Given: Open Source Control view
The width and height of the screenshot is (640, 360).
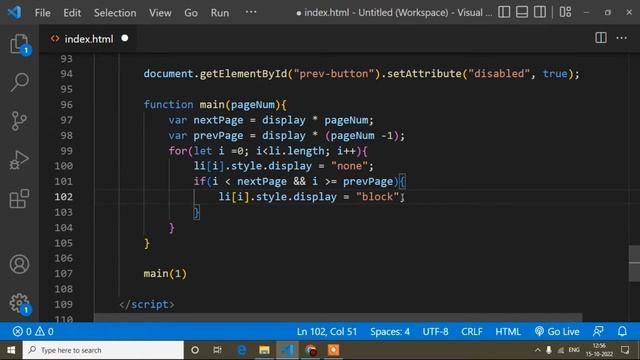Looking at the screenshot, I should (x=19, y=121).
